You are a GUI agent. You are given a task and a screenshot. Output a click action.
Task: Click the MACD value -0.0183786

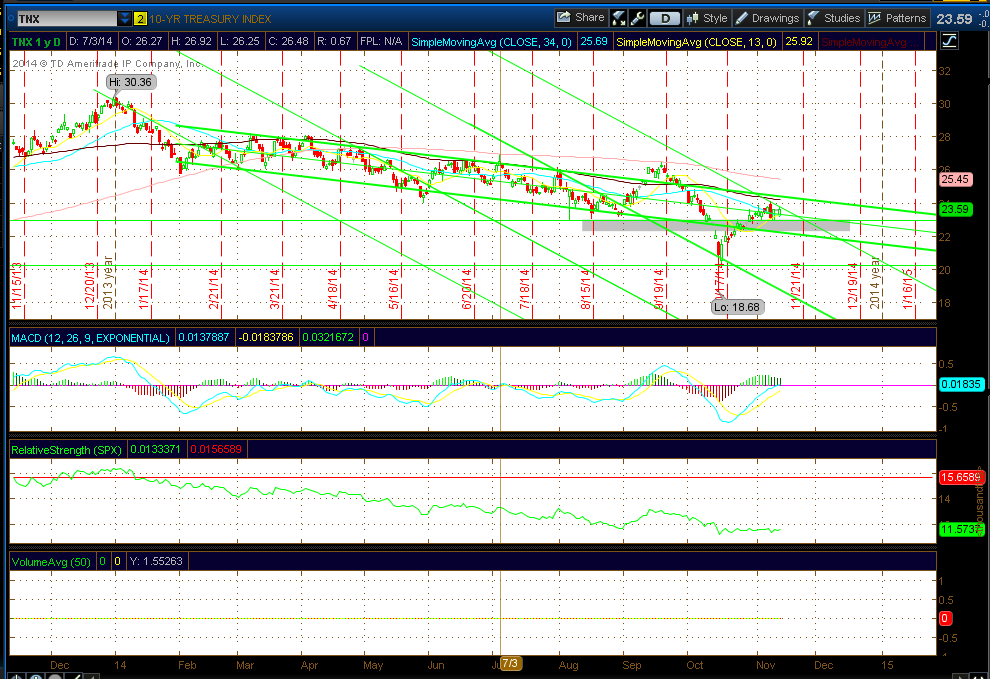[266, 337]
